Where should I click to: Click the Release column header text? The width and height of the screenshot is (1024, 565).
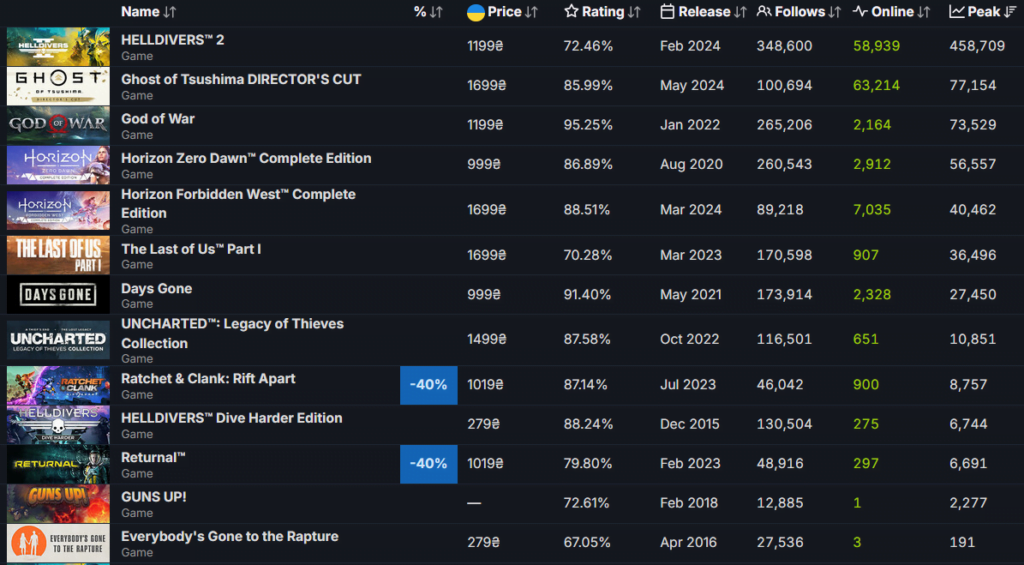coord(704,12)
